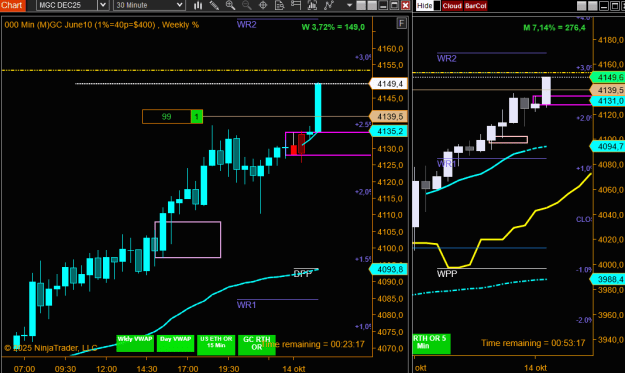This screenshot has height=373, width=625.
Task: Click the 14 okt date label on left chart
Action: [294, 369]
